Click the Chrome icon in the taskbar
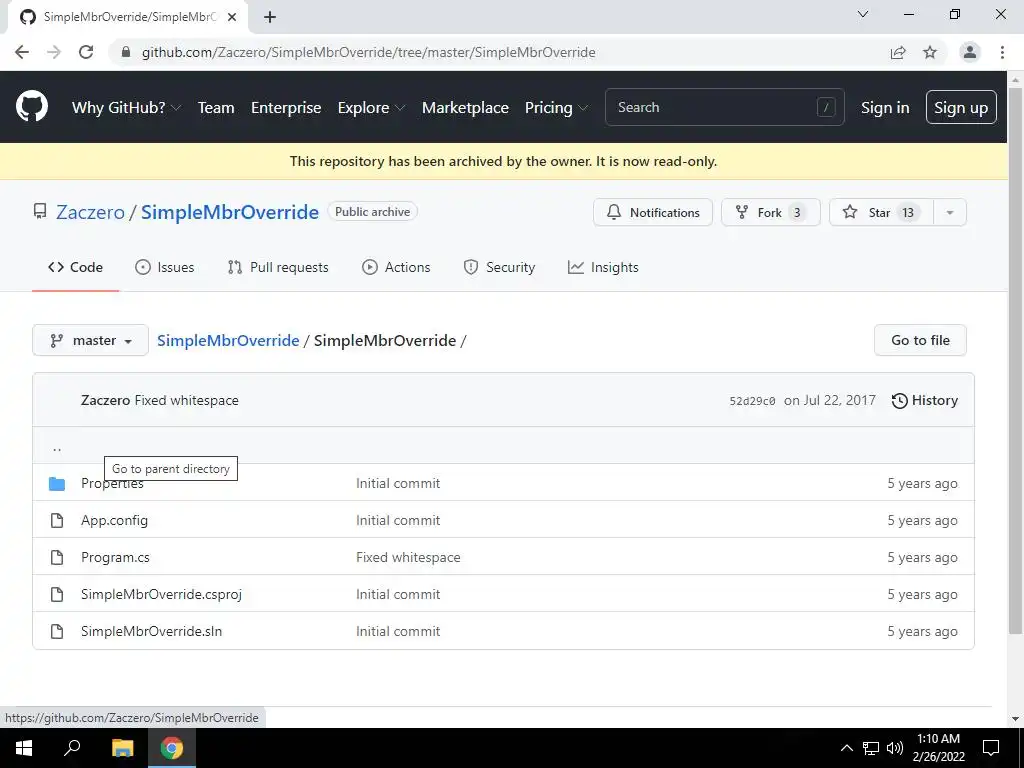Screen dimensions: 1024x768 pos(172,748)
